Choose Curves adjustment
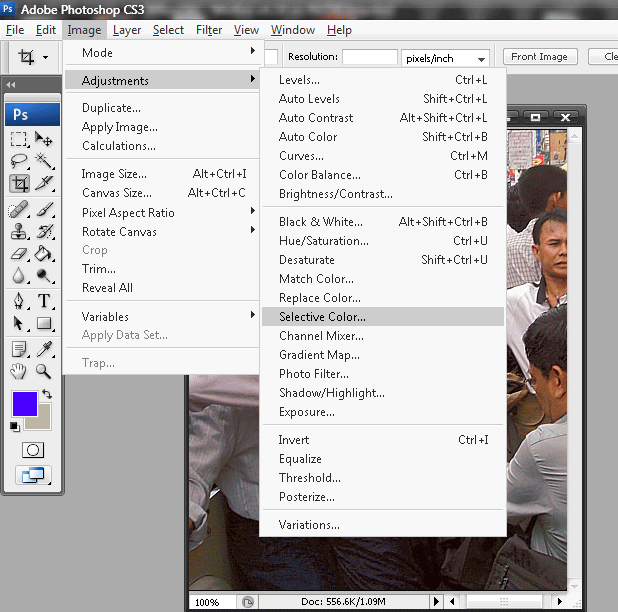This screenshot has width=618, height=612. (x=383, y=156)
